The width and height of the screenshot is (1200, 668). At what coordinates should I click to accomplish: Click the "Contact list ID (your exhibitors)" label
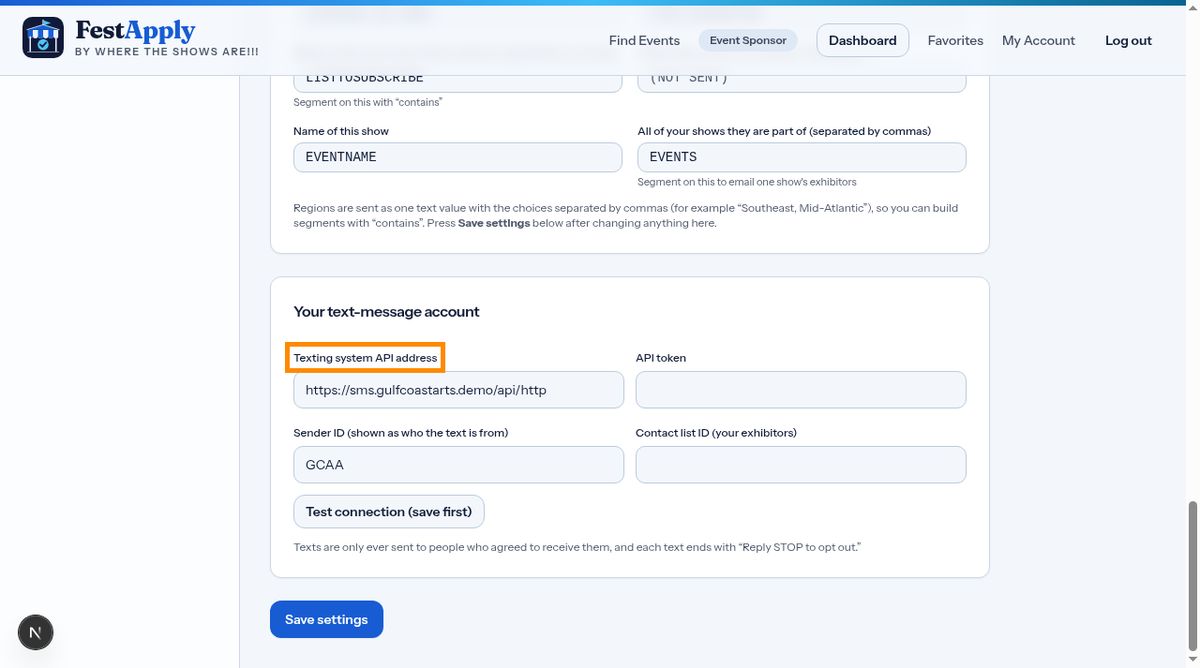pyautogui.click(x=716, y=433)
